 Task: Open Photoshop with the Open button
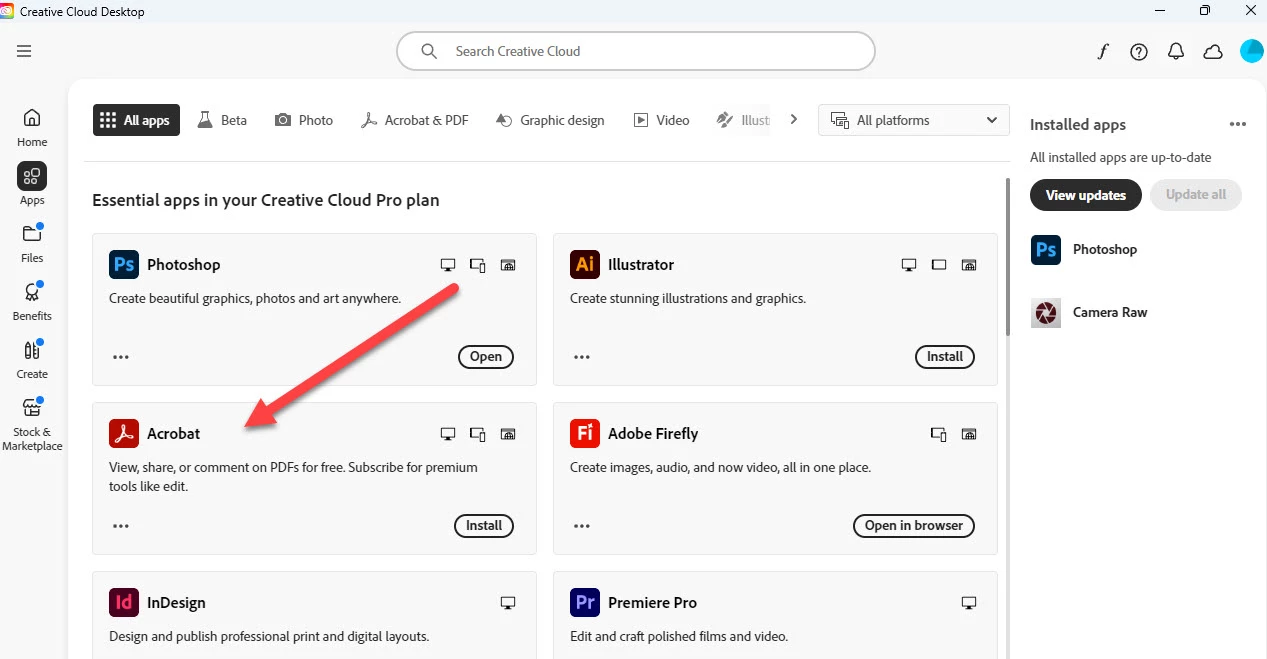(486, 357)
